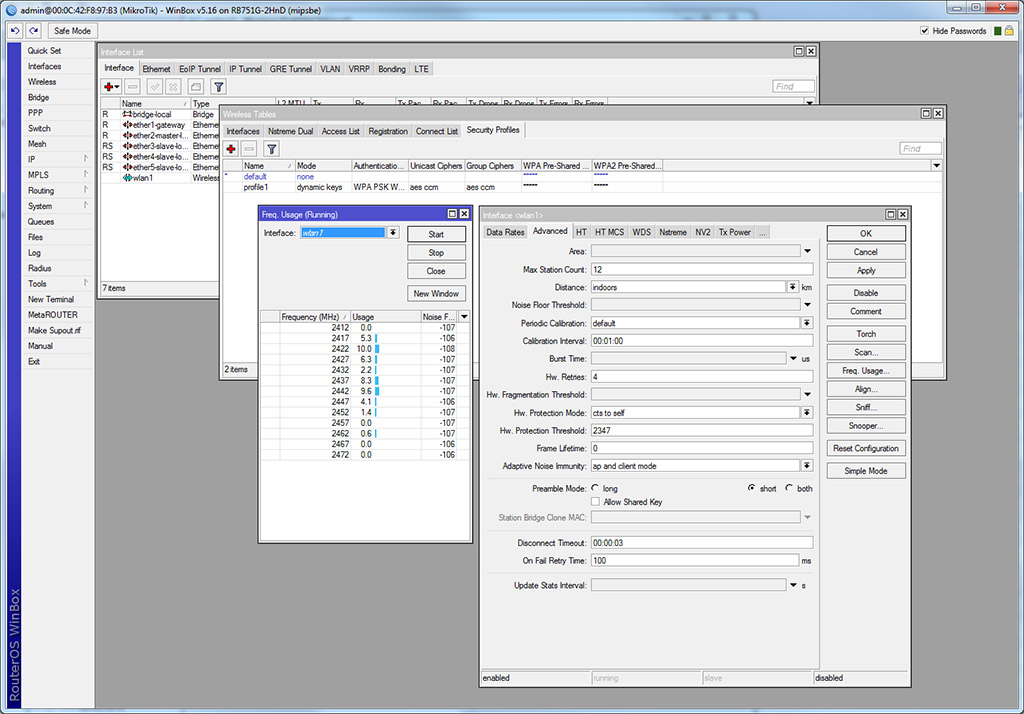Enable the Allow Shared Key checkbox
1024x714 pixels.
(596, 502)
